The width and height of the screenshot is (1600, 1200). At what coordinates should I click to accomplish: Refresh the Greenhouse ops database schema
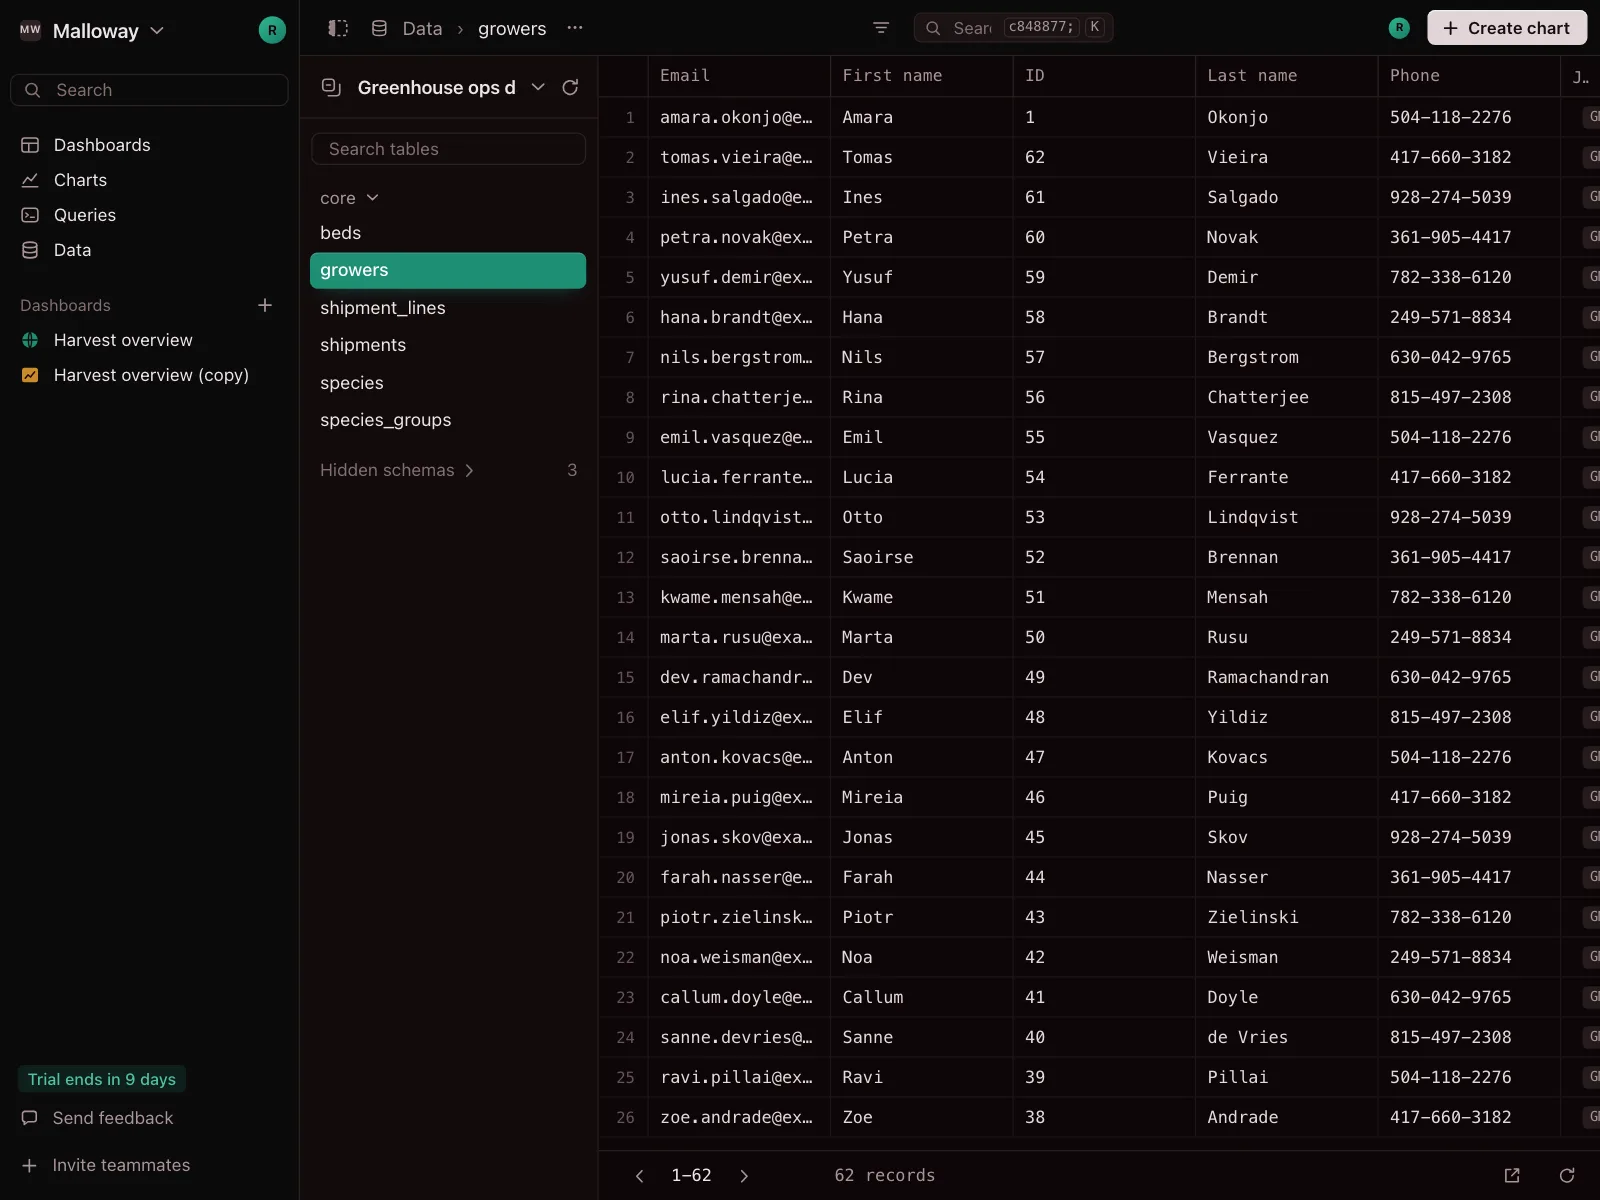(x=570, y=87)
